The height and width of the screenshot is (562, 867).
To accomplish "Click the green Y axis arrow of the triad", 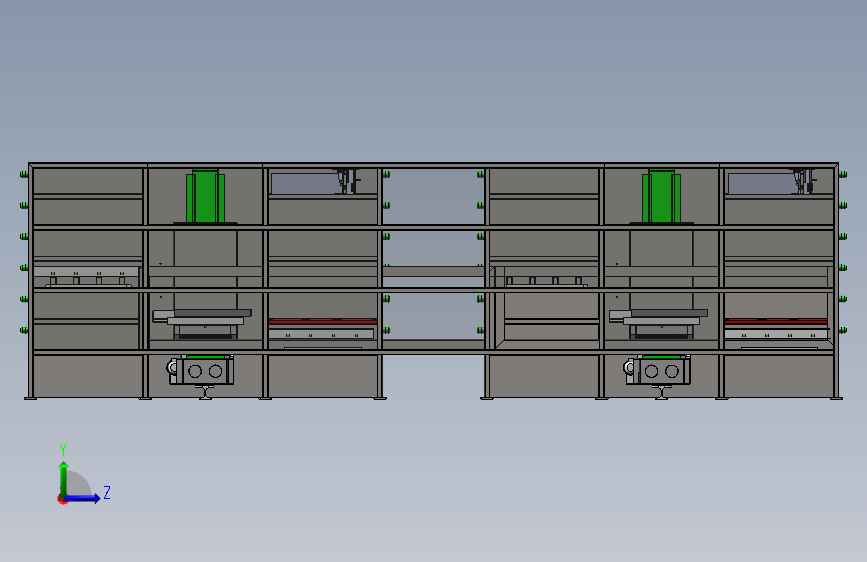I will [63, 479].
